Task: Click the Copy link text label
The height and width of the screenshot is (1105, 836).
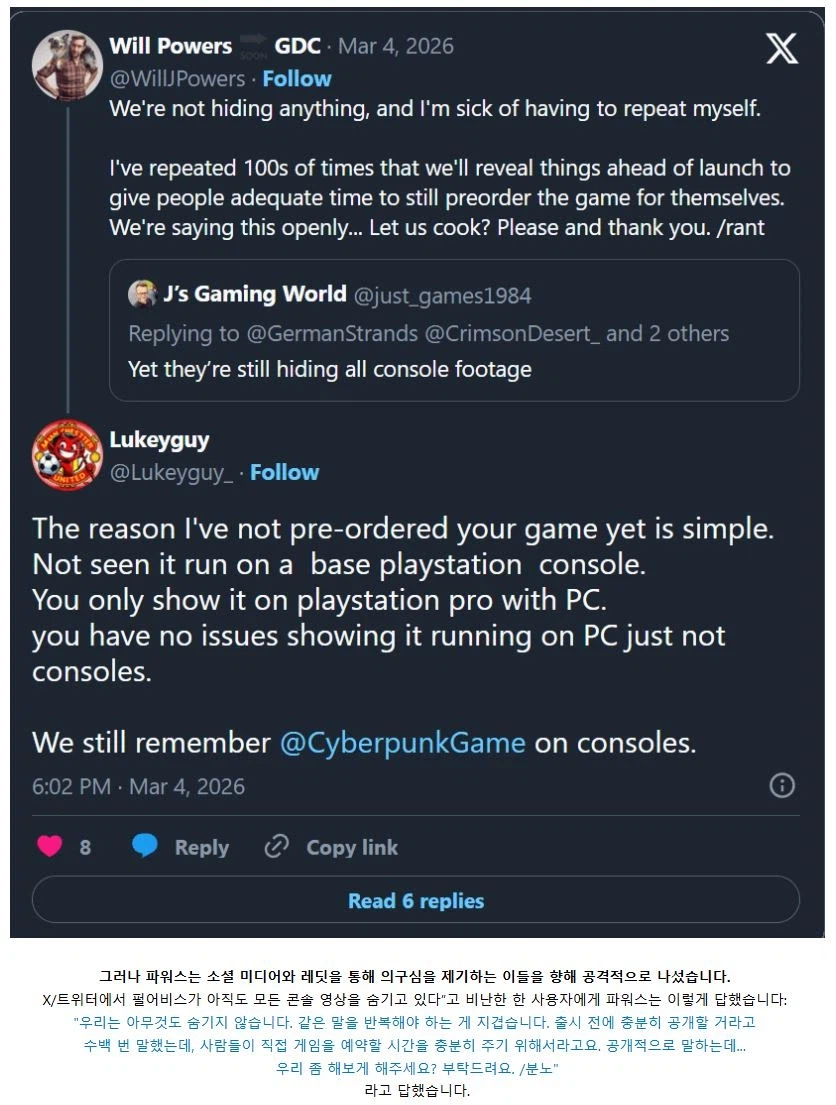Action: click(352, 847)
